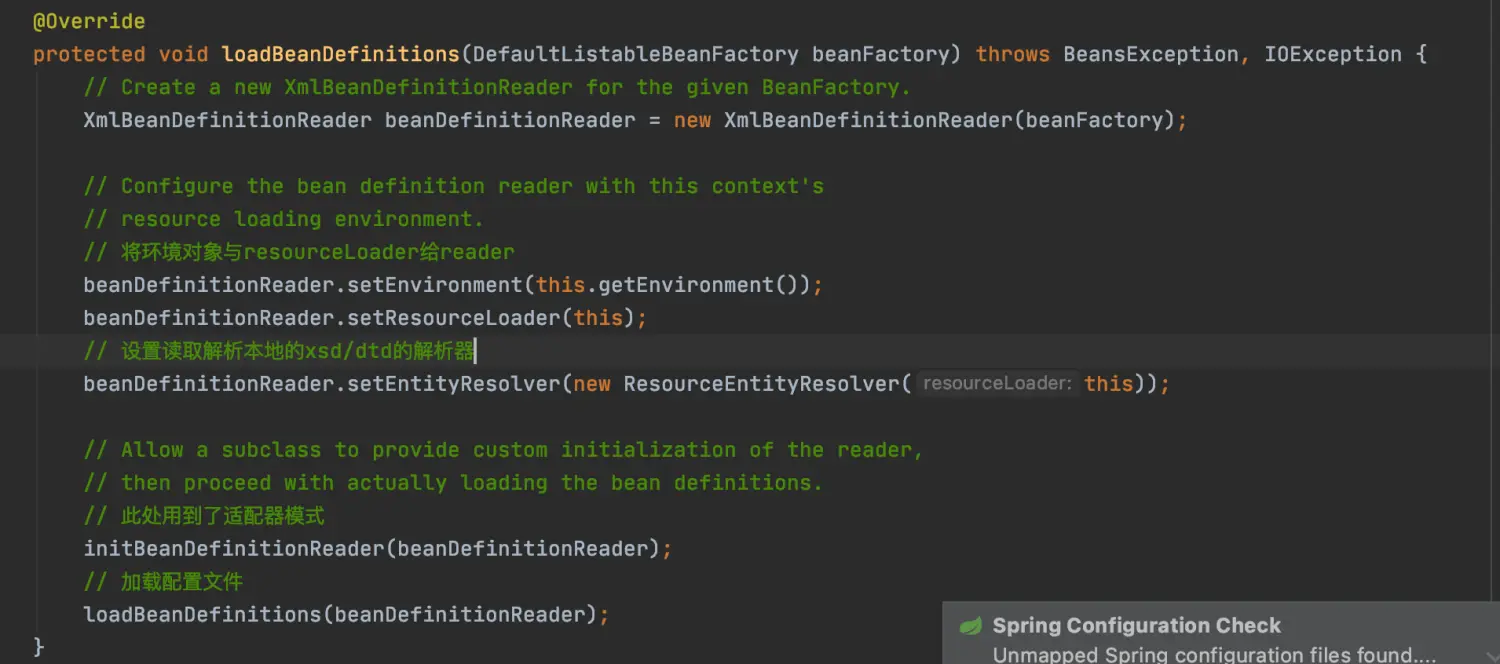Click the 'resource loading environment.' comment
1500x664 pixels.
[284, 219]
